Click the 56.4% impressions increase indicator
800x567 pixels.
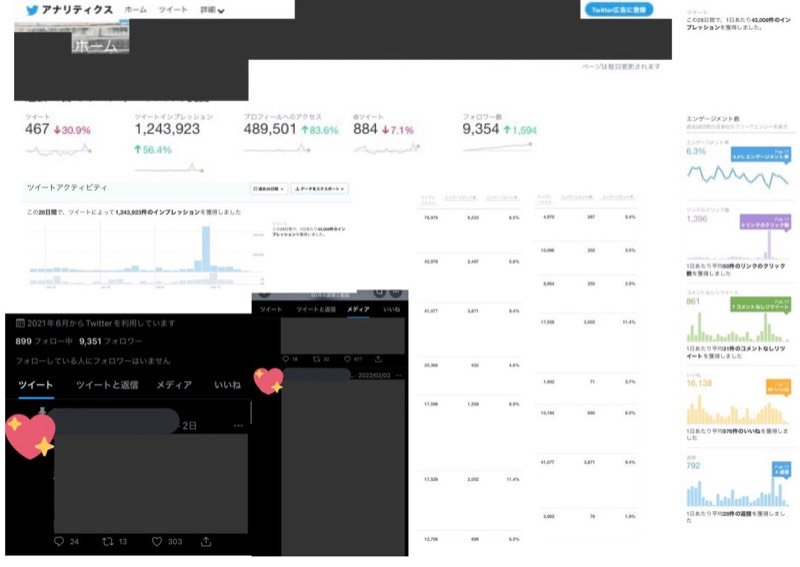tap(153, 150)
